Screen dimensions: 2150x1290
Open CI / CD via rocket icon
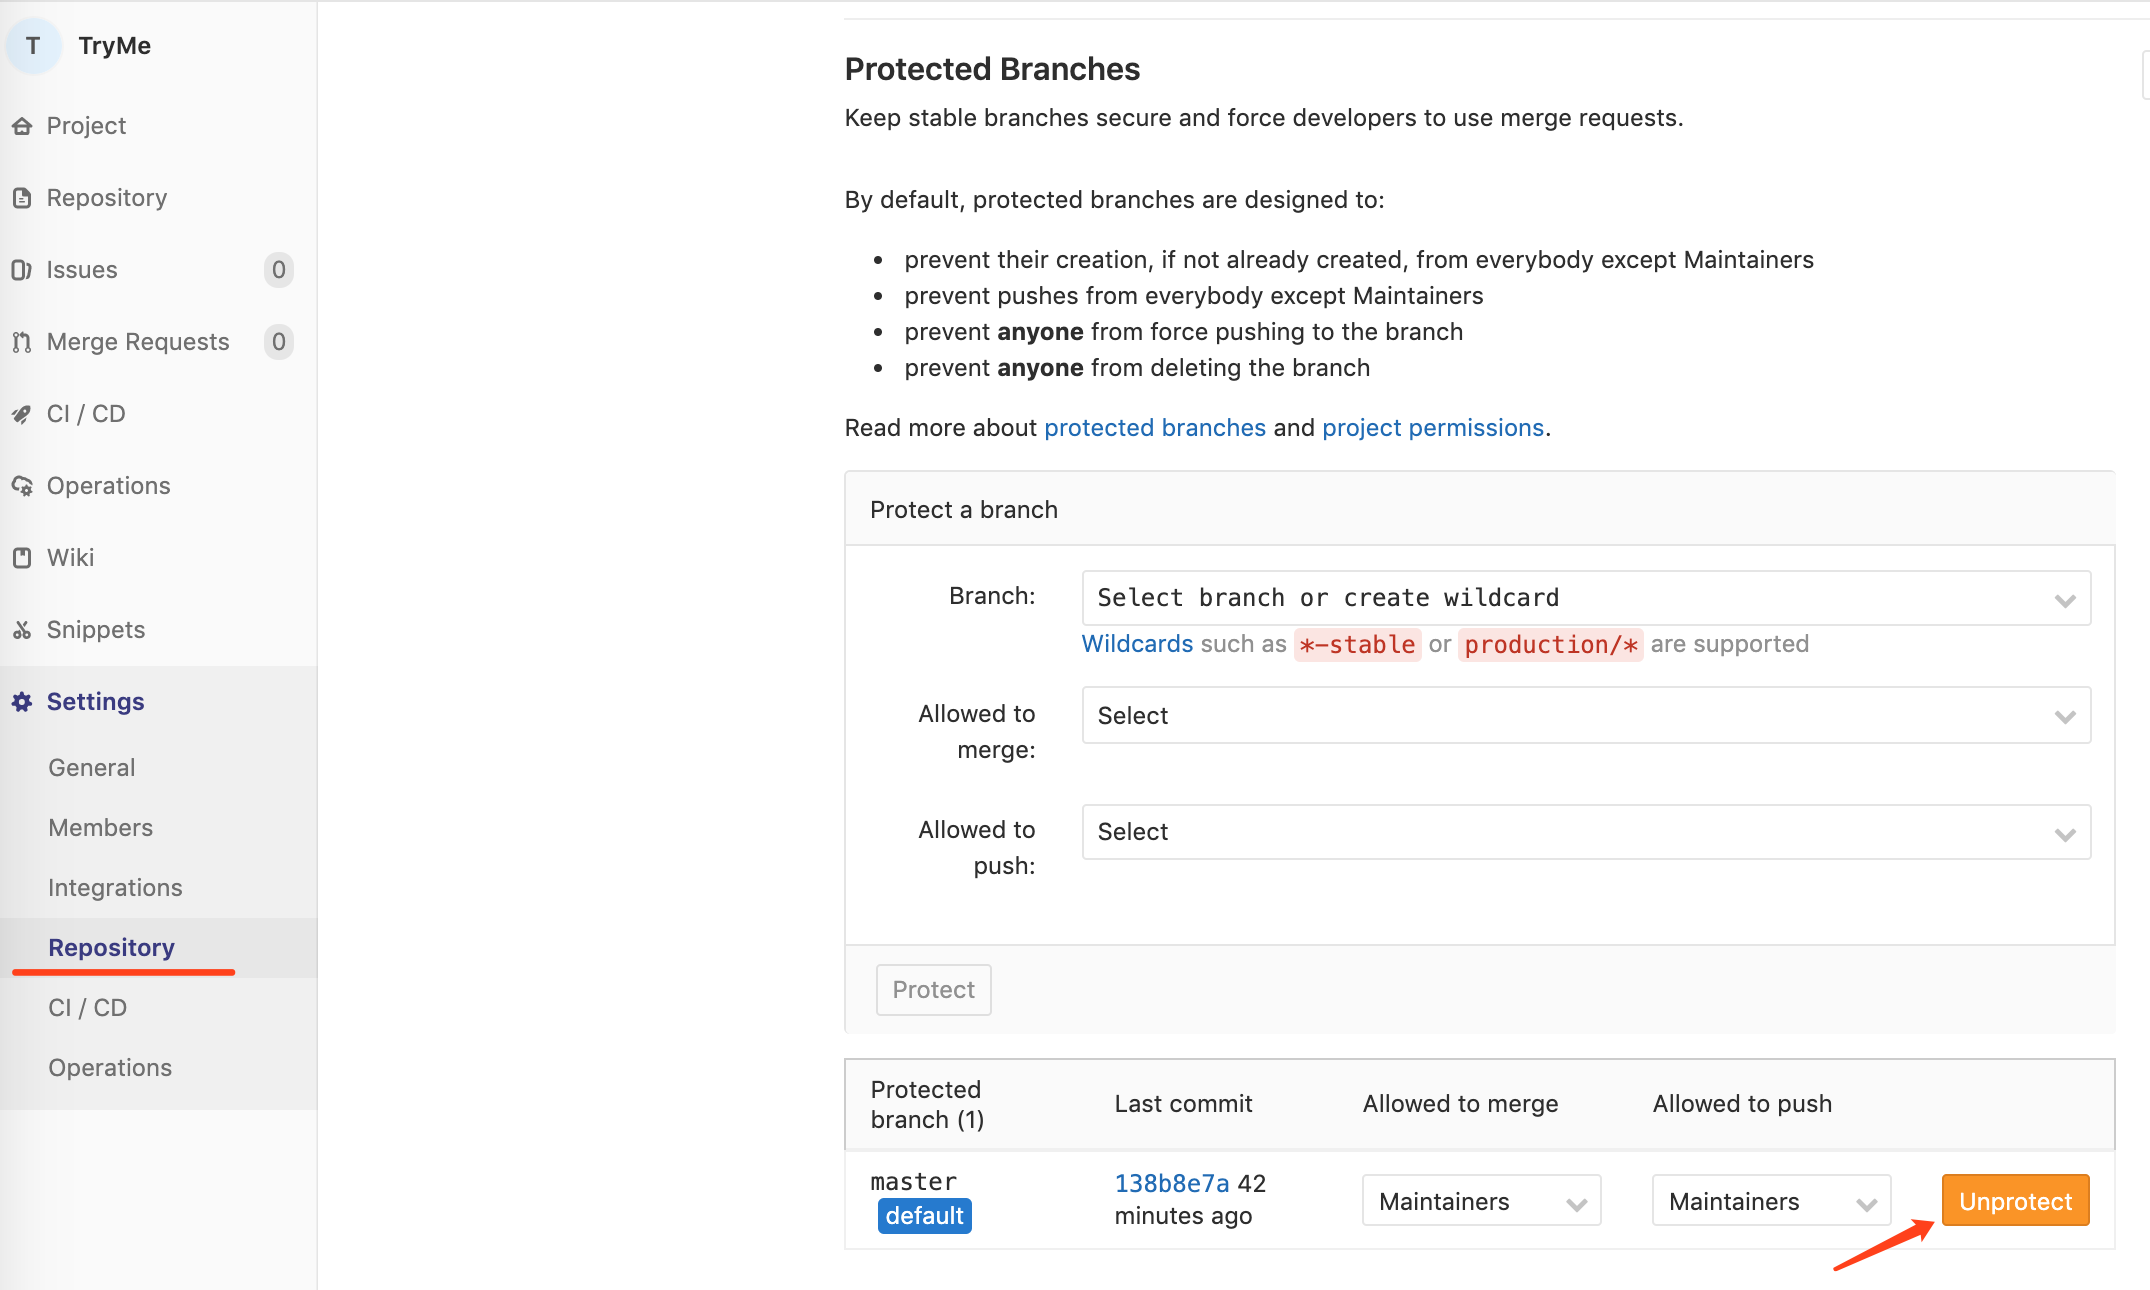click(x=23, y=413)
